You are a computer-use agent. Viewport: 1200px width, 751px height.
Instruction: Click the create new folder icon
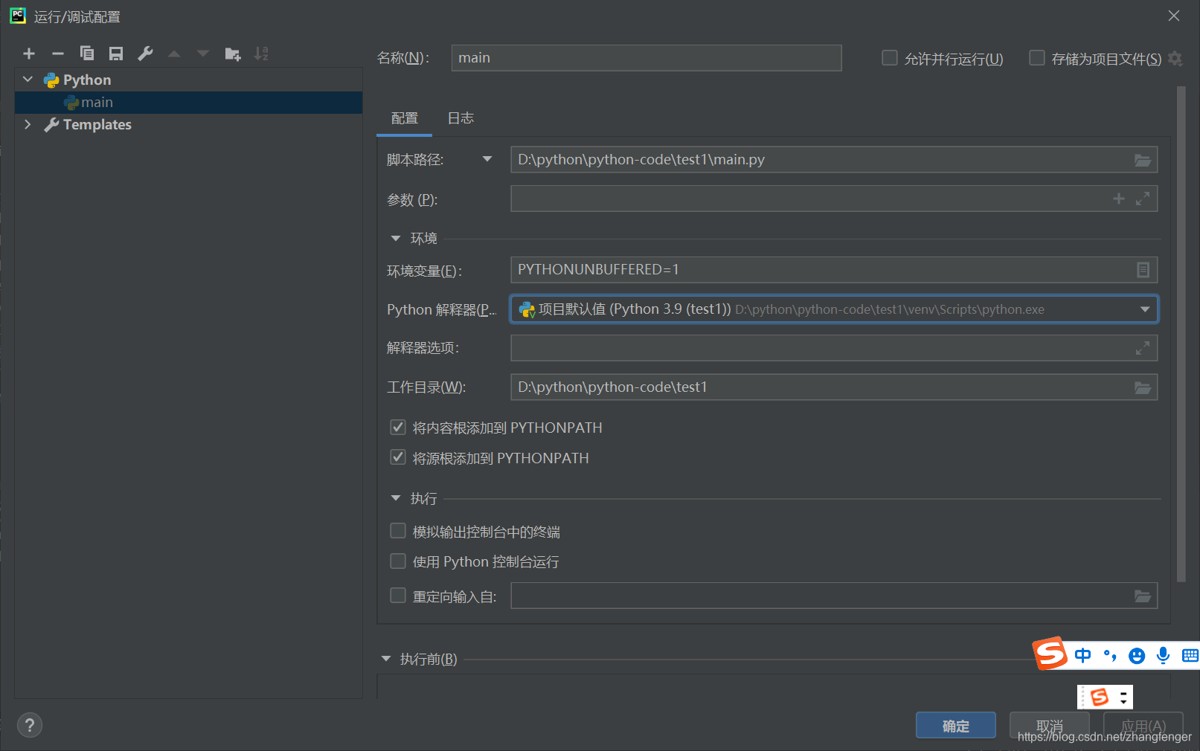tap(233, 54)
